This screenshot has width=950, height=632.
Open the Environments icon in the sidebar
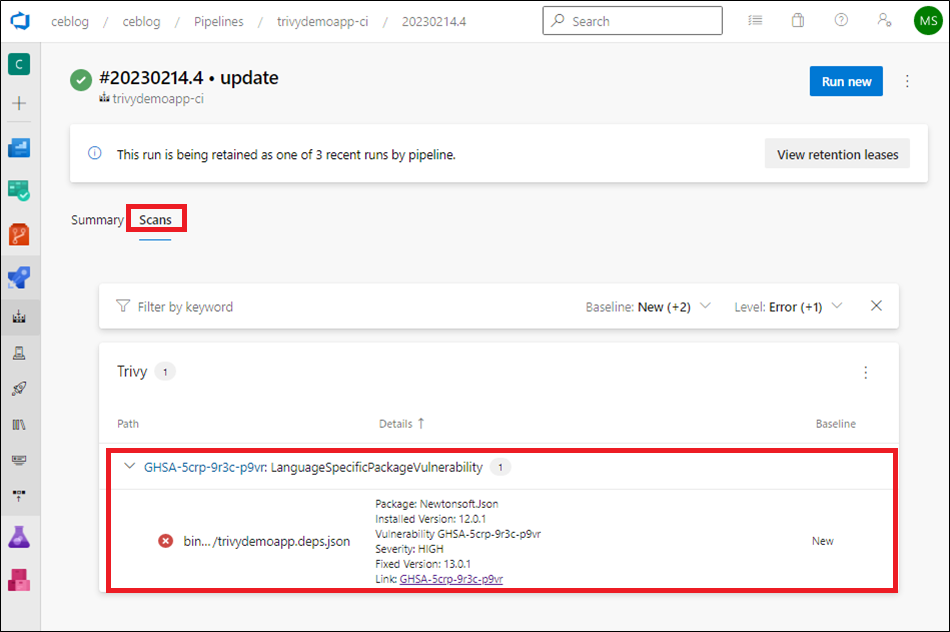[19, 353]
